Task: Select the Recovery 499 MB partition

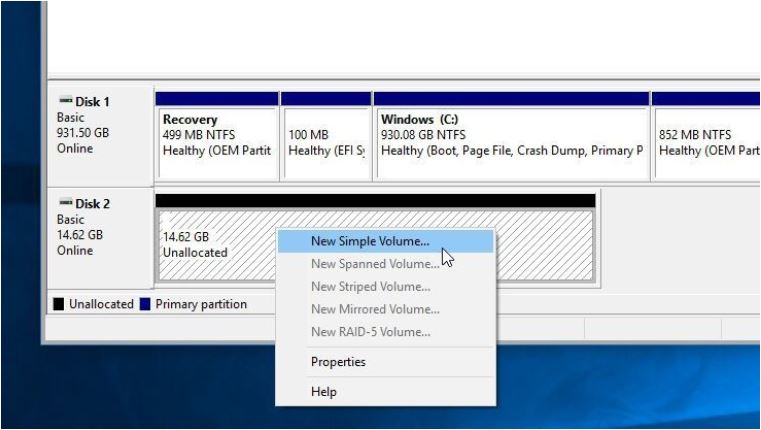Action: (x=217, y=144)
